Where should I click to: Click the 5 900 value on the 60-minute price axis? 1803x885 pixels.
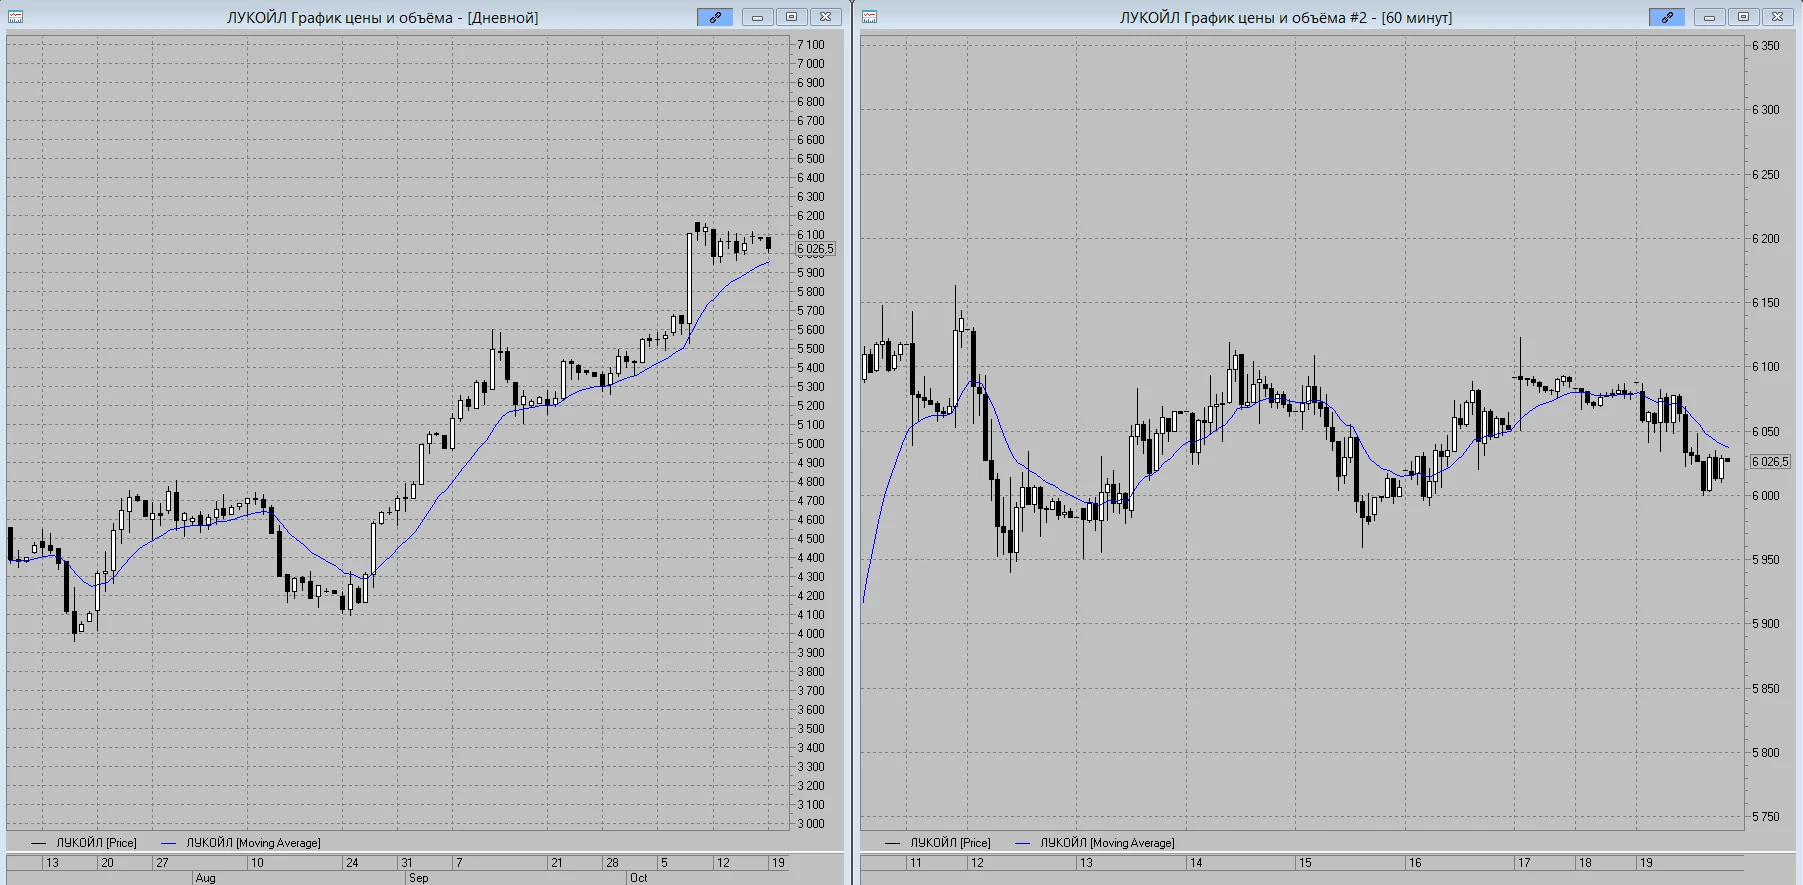[1766, 624]
